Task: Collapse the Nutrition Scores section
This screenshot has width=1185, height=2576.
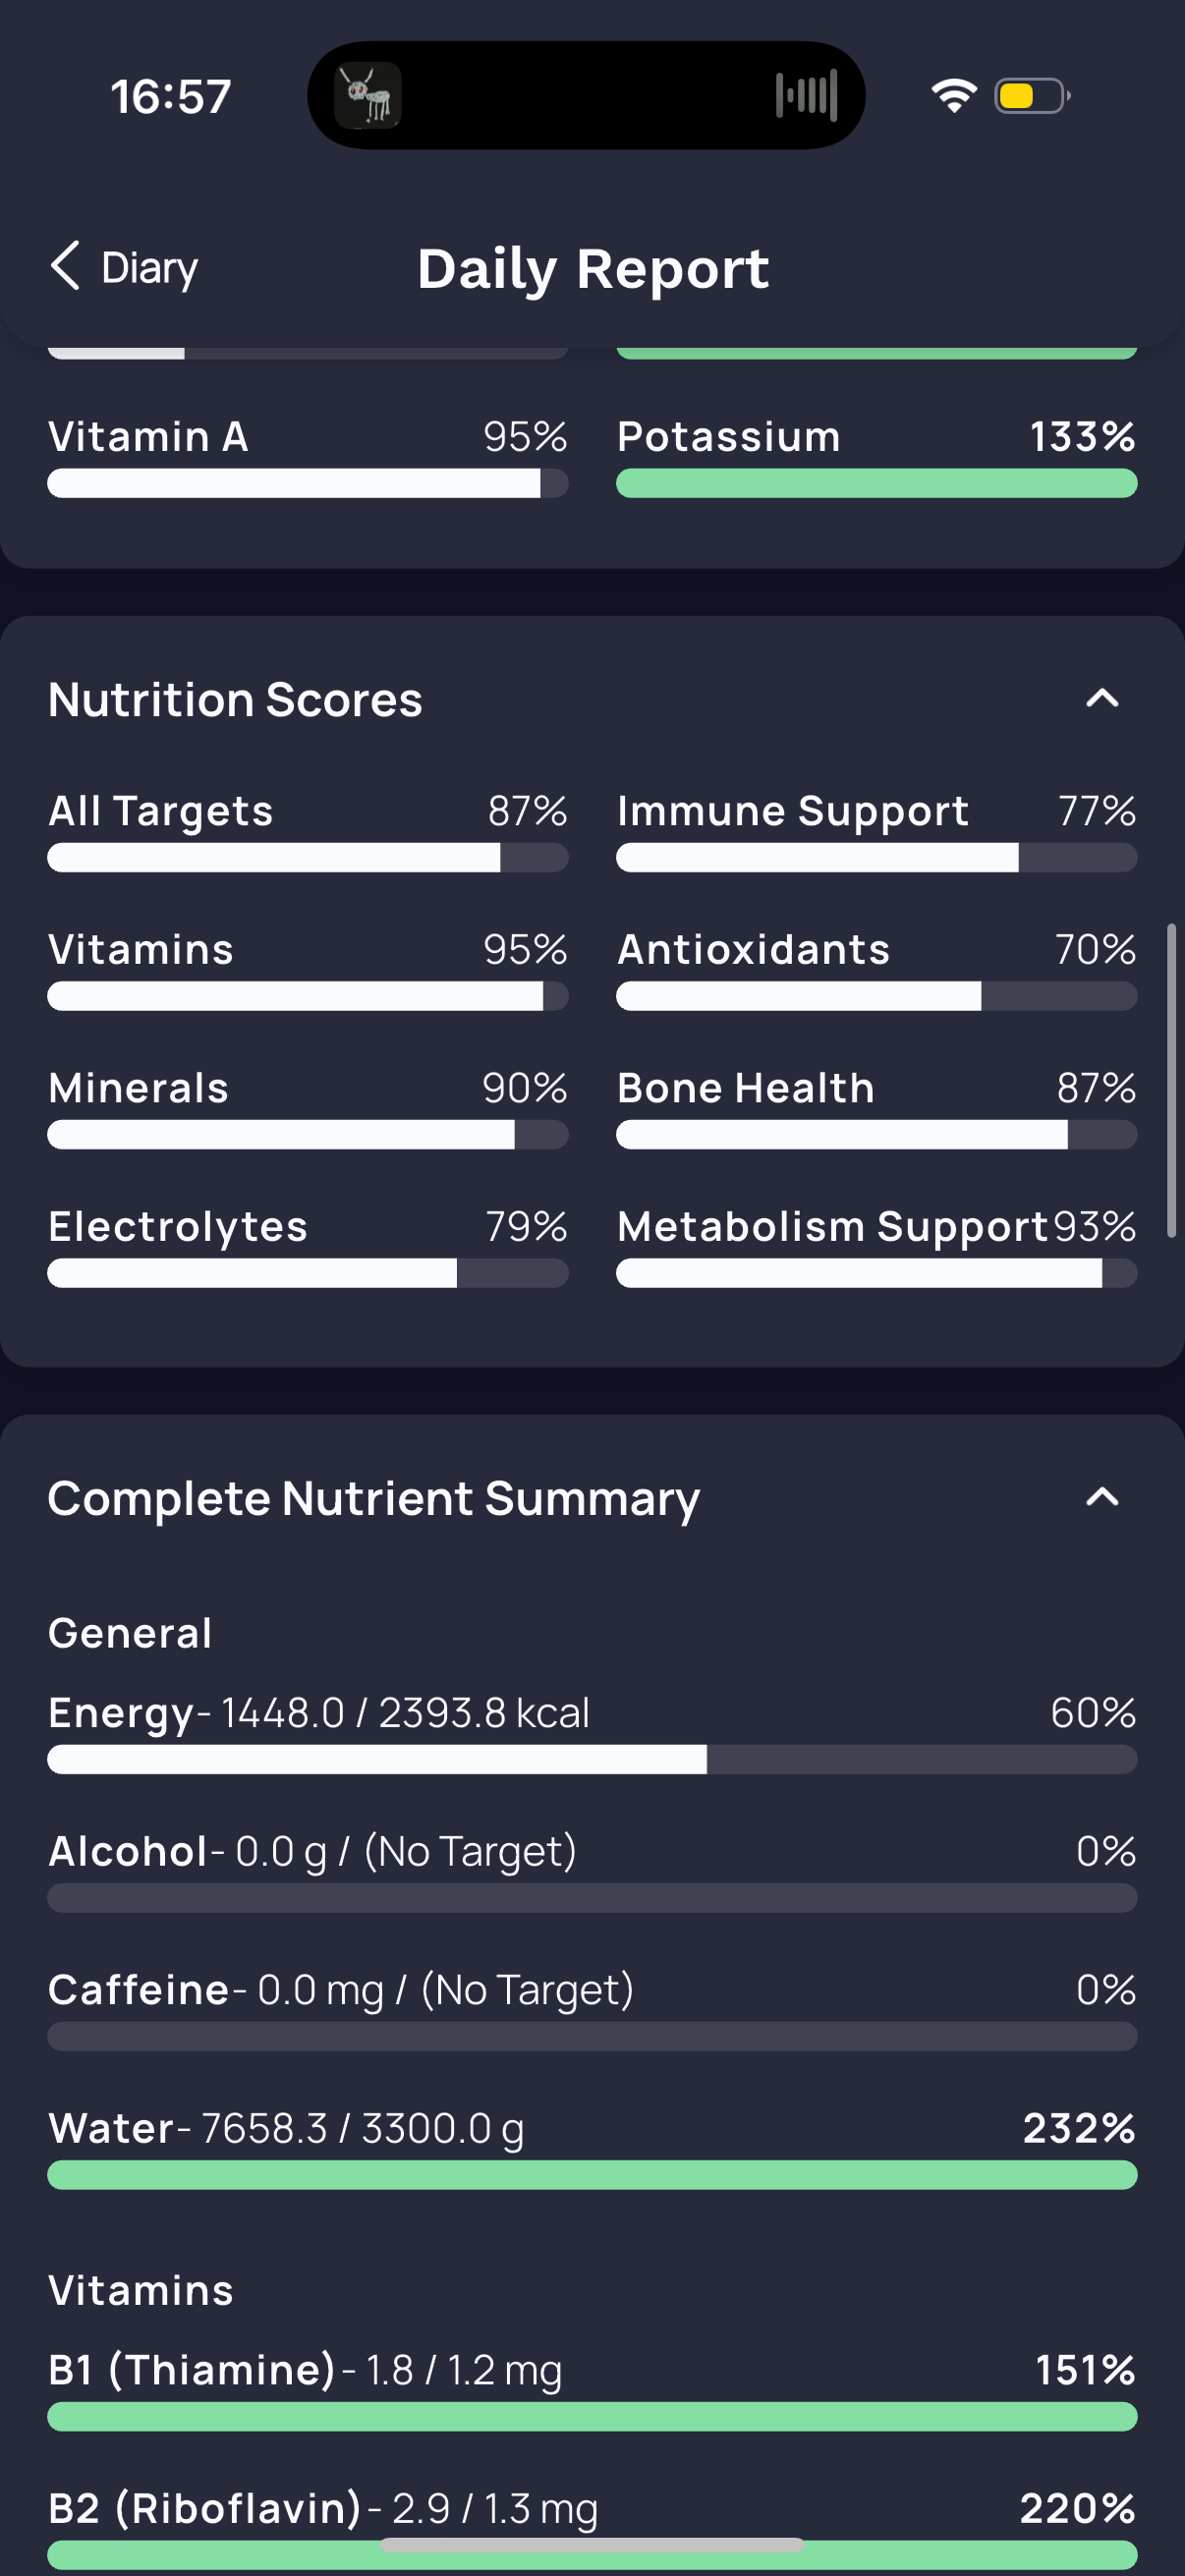Action: (1102, 698)
